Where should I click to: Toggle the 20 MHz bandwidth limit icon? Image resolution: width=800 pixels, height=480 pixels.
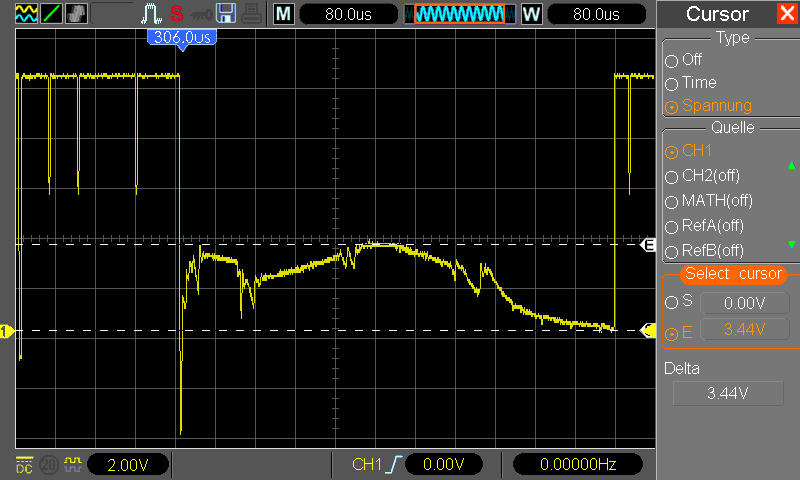tap(49, 465)
